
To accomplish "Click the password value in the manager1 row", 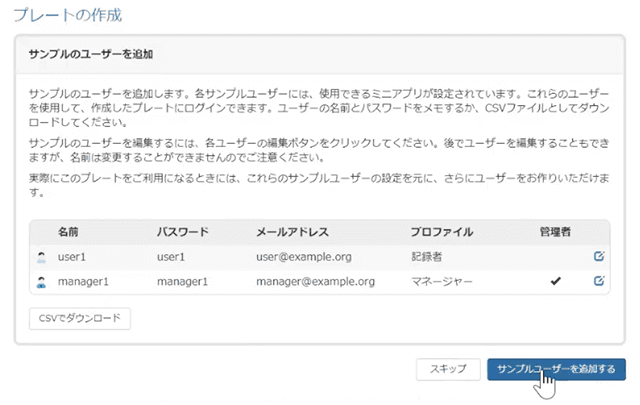I will pyautogui.click(x=182, y=281).
